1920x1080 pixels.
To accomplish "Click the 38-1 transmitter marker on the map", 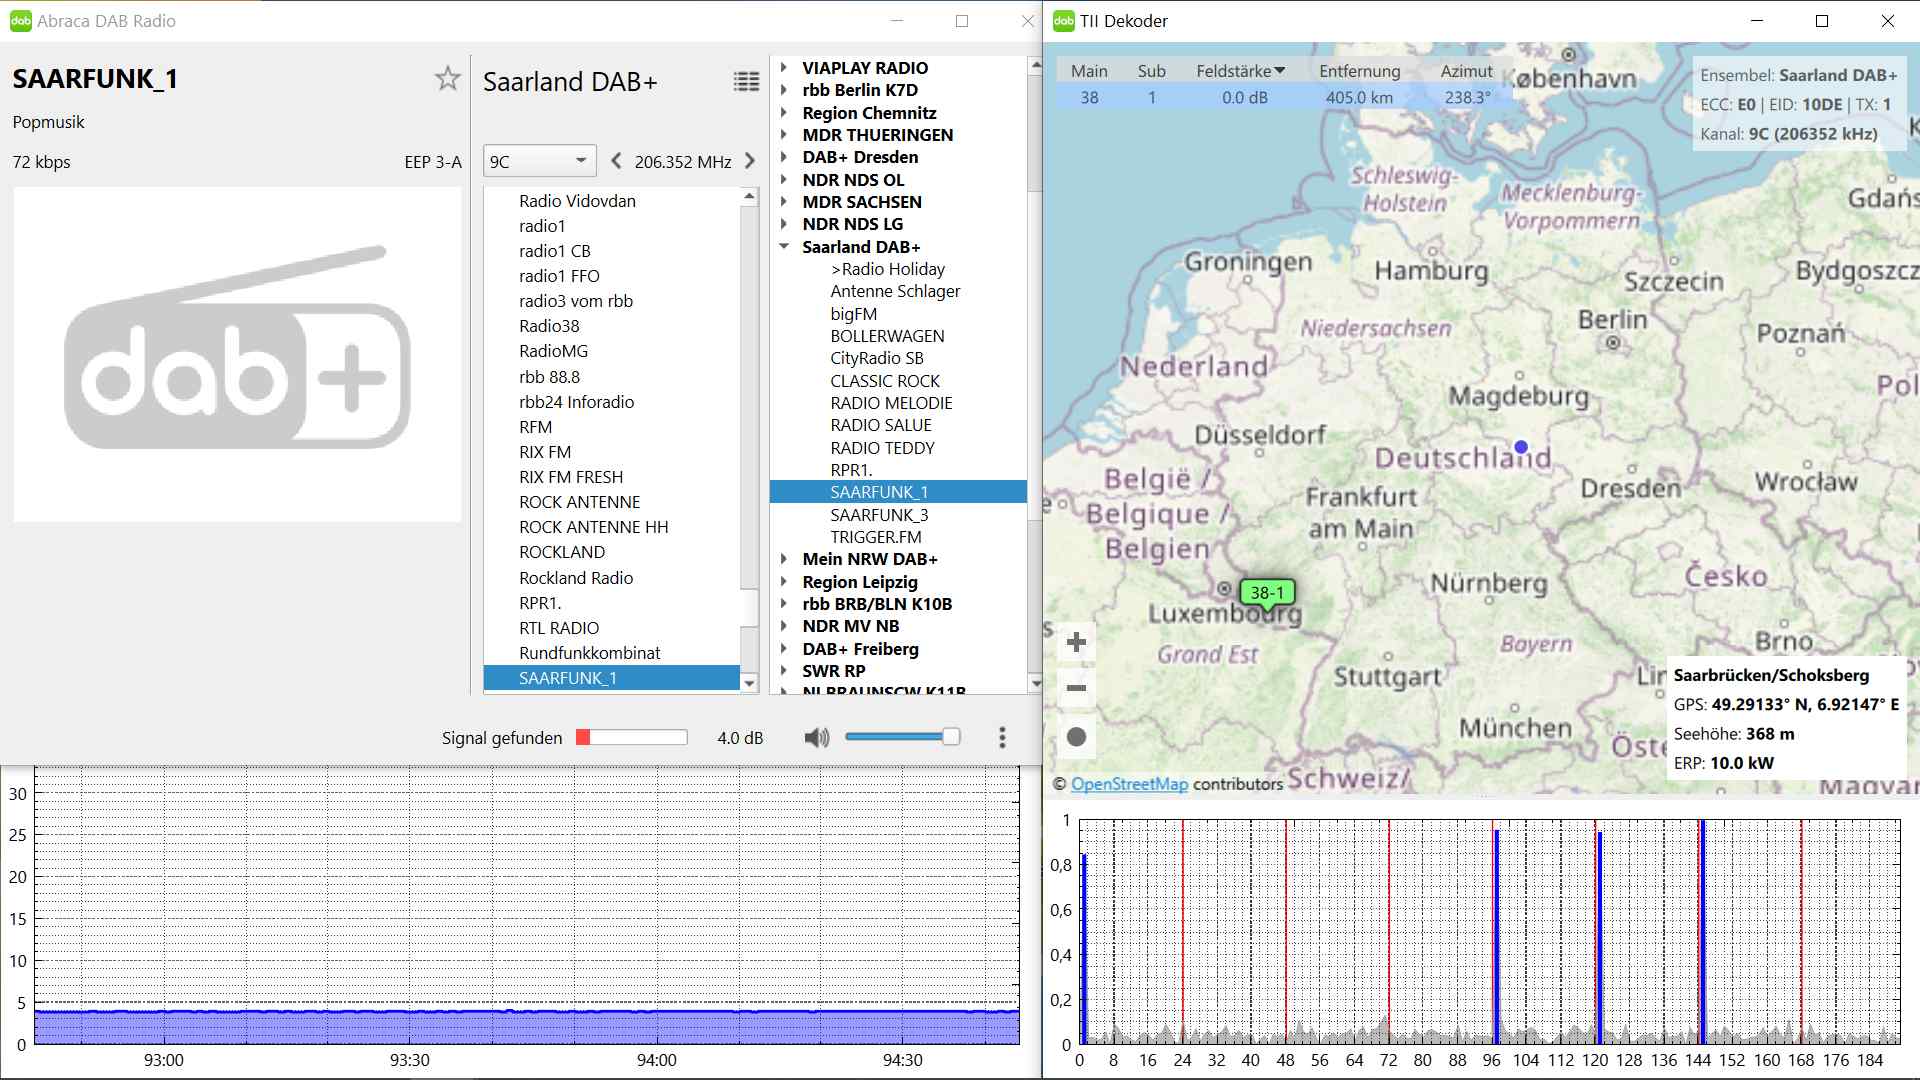I will [1266, 593].
